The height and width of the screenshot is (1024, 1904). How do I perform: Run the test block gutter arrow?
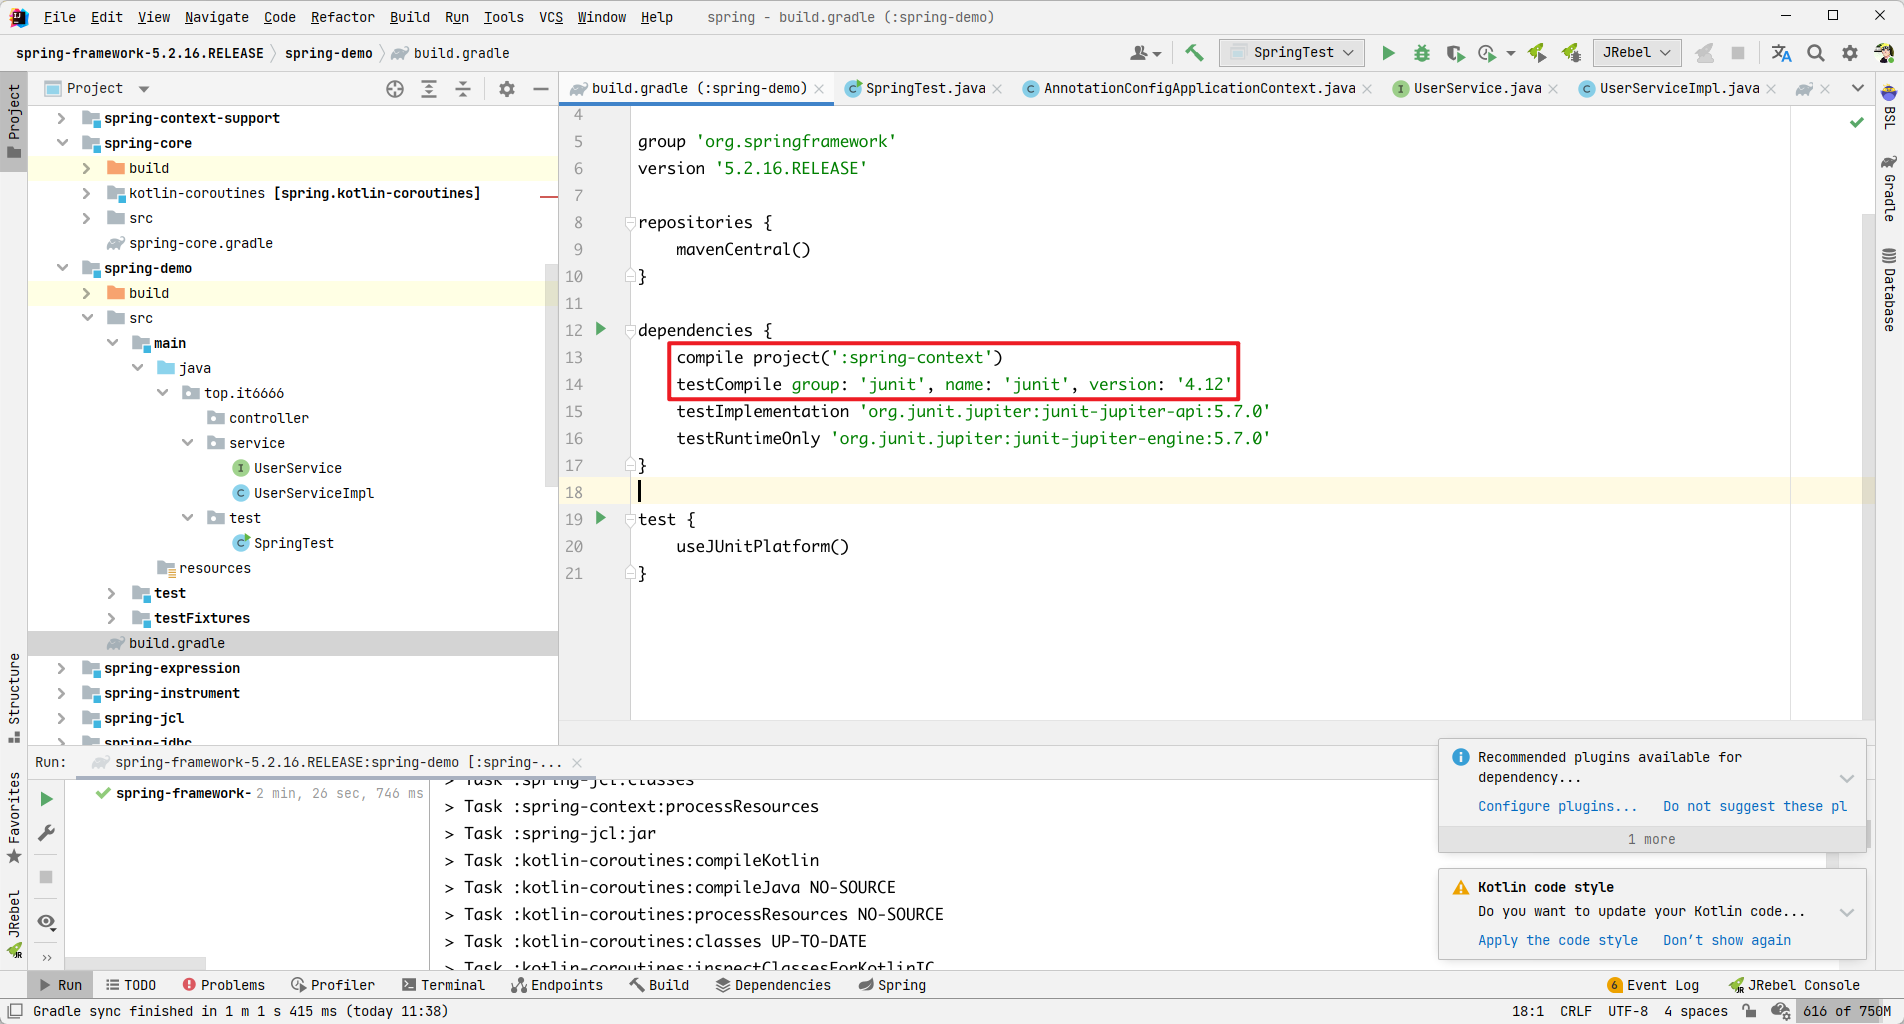pyautogui.click(x=601, y=518)
